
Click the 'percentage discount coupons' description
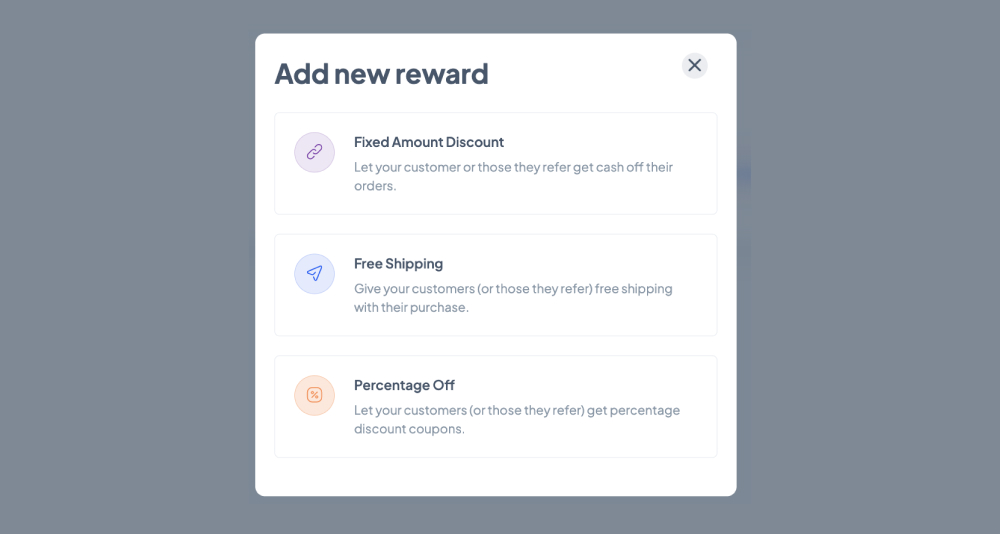(517, 419)
